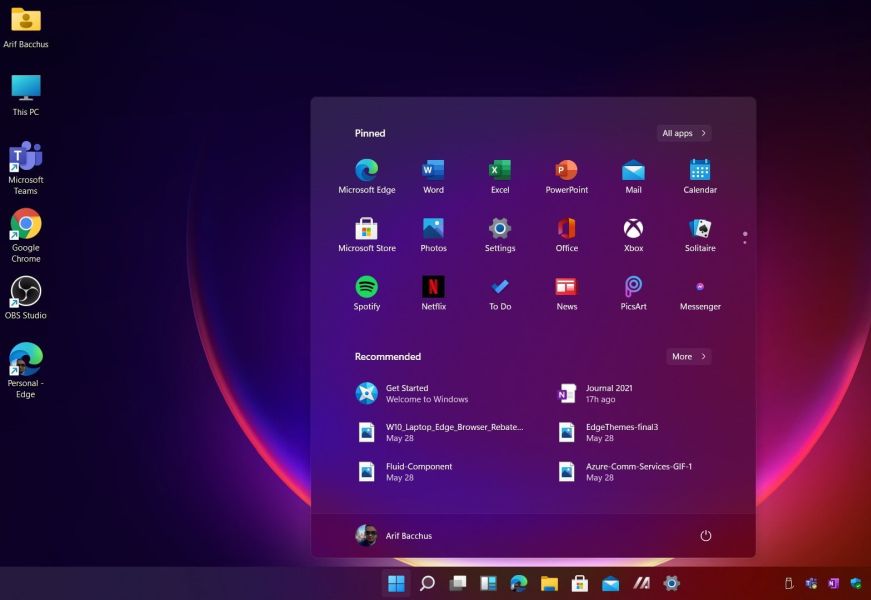Click the USB device tray icon
871x600 pixels.
(x=788, y=583)
